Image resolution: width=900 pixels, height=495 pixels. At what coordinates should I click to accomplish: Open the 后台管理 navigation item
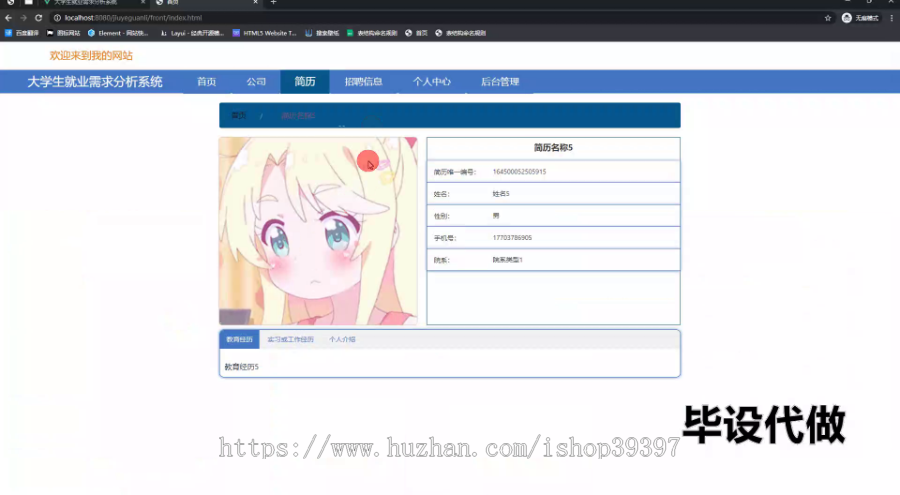(500, 82)
